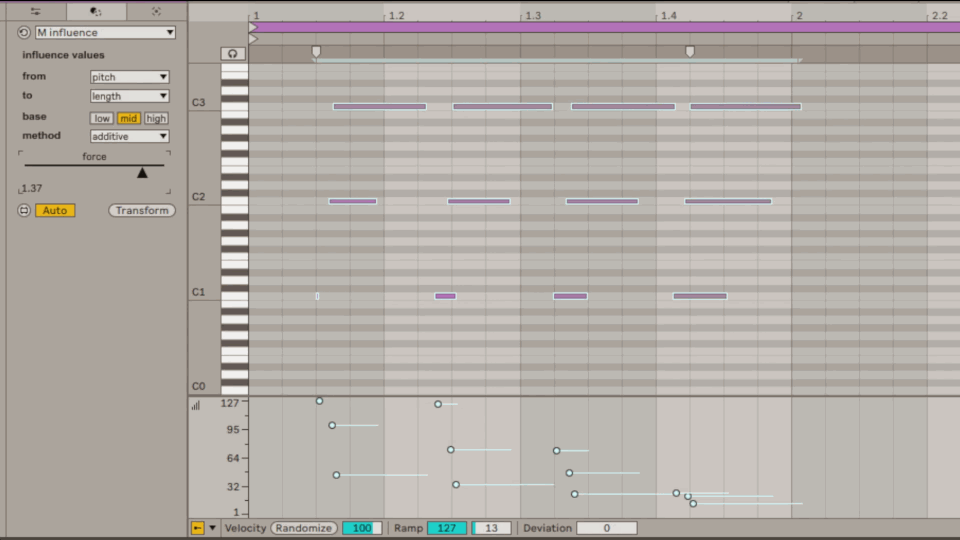Open the generative tools tab icon
This screenshot has width=960, height=540.
tap(156, 11)
